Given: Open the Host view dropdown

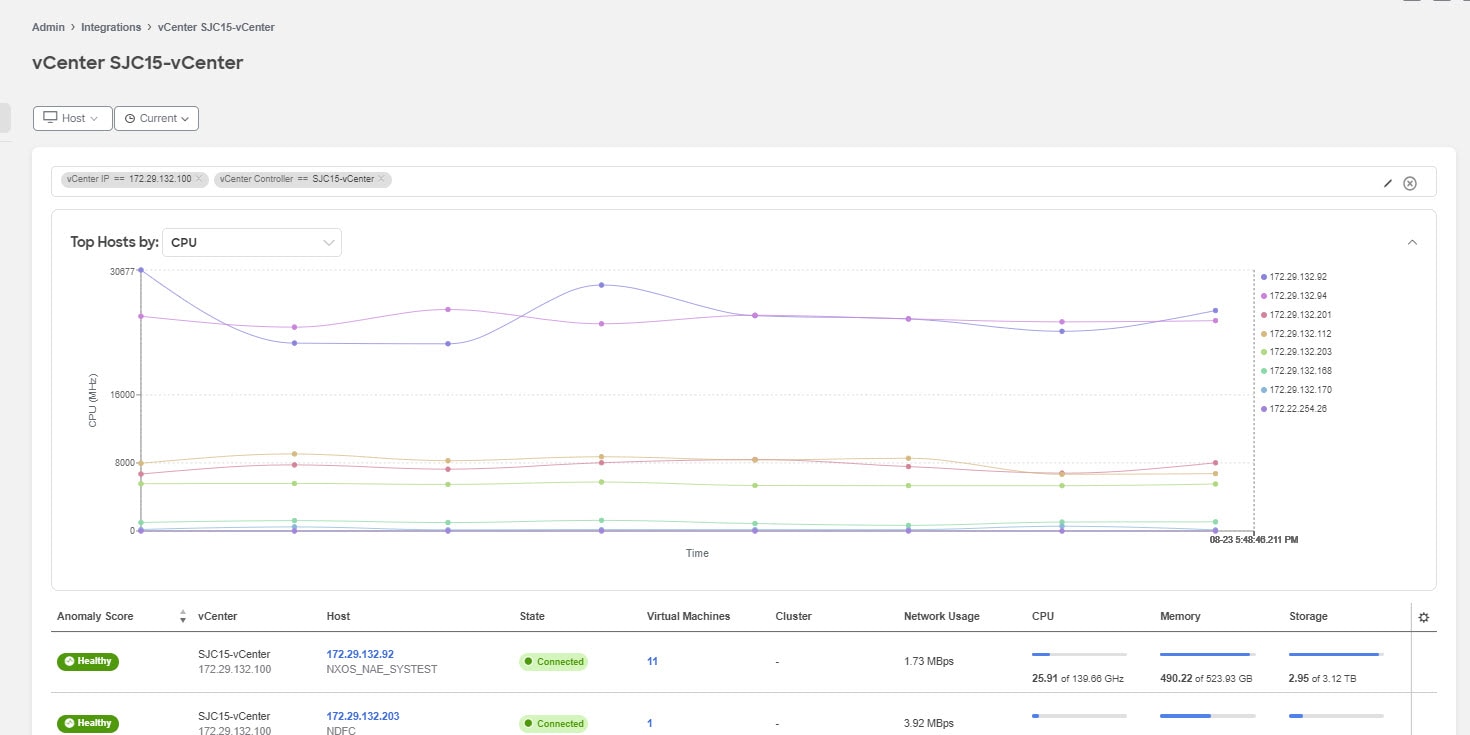Looking at the screenshot, I should point(72,118).
